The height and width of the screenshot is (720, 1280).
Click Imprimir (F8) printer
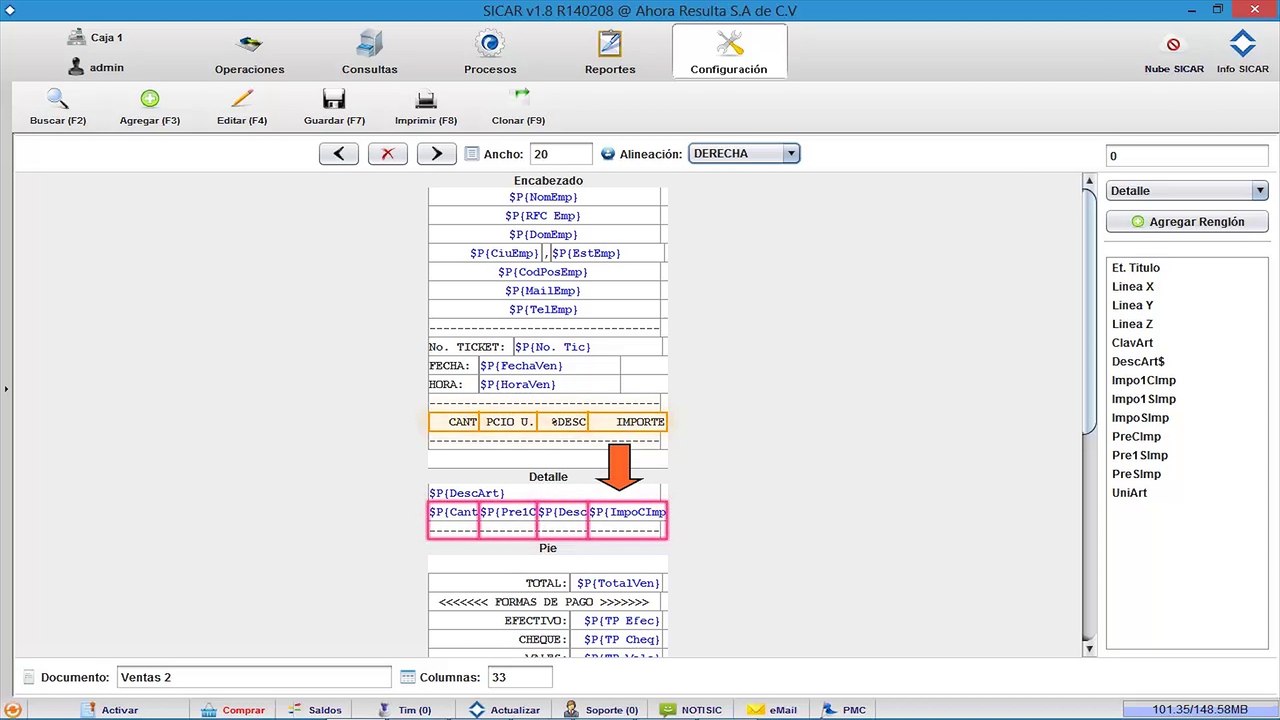[426, 108]
